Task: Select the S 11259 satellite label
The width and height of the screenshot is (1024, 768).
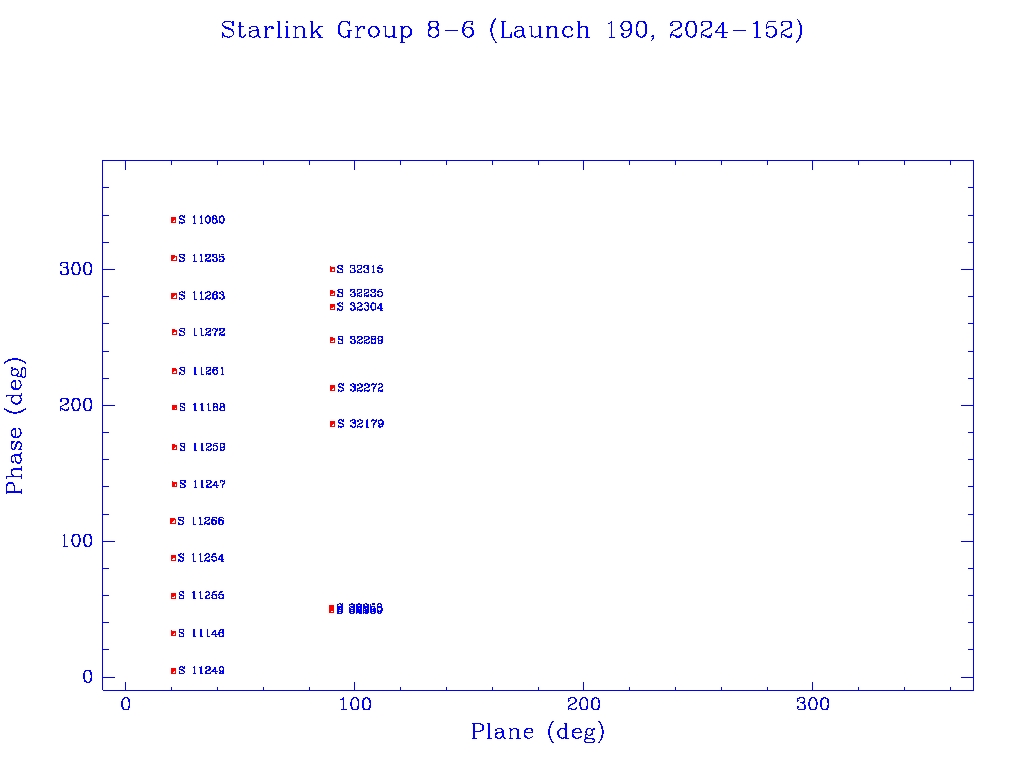Action: [x=202, y=447]
